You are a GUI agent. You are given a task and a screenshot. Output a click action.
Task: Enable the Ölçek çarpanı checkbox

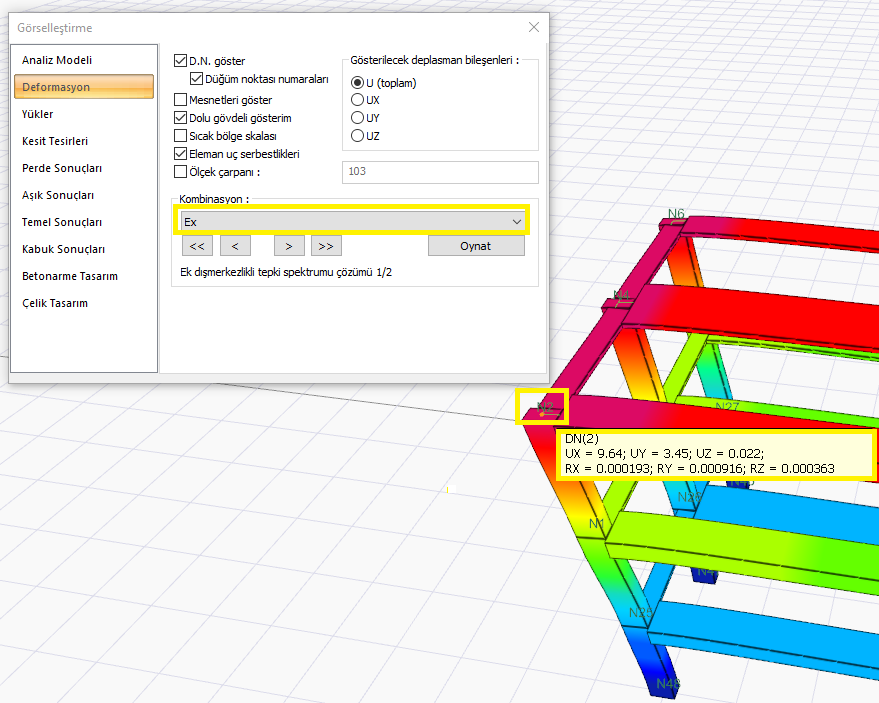[181, 171]
